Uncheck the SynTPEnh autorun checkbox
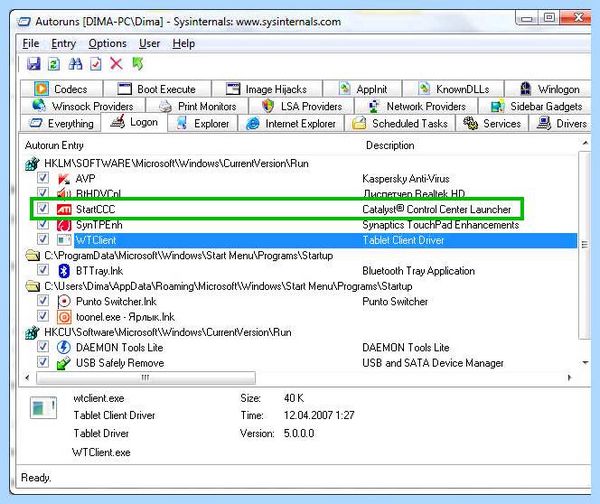Screen dimensions: 600x504 pyautogui.click(x=43, y=224)
